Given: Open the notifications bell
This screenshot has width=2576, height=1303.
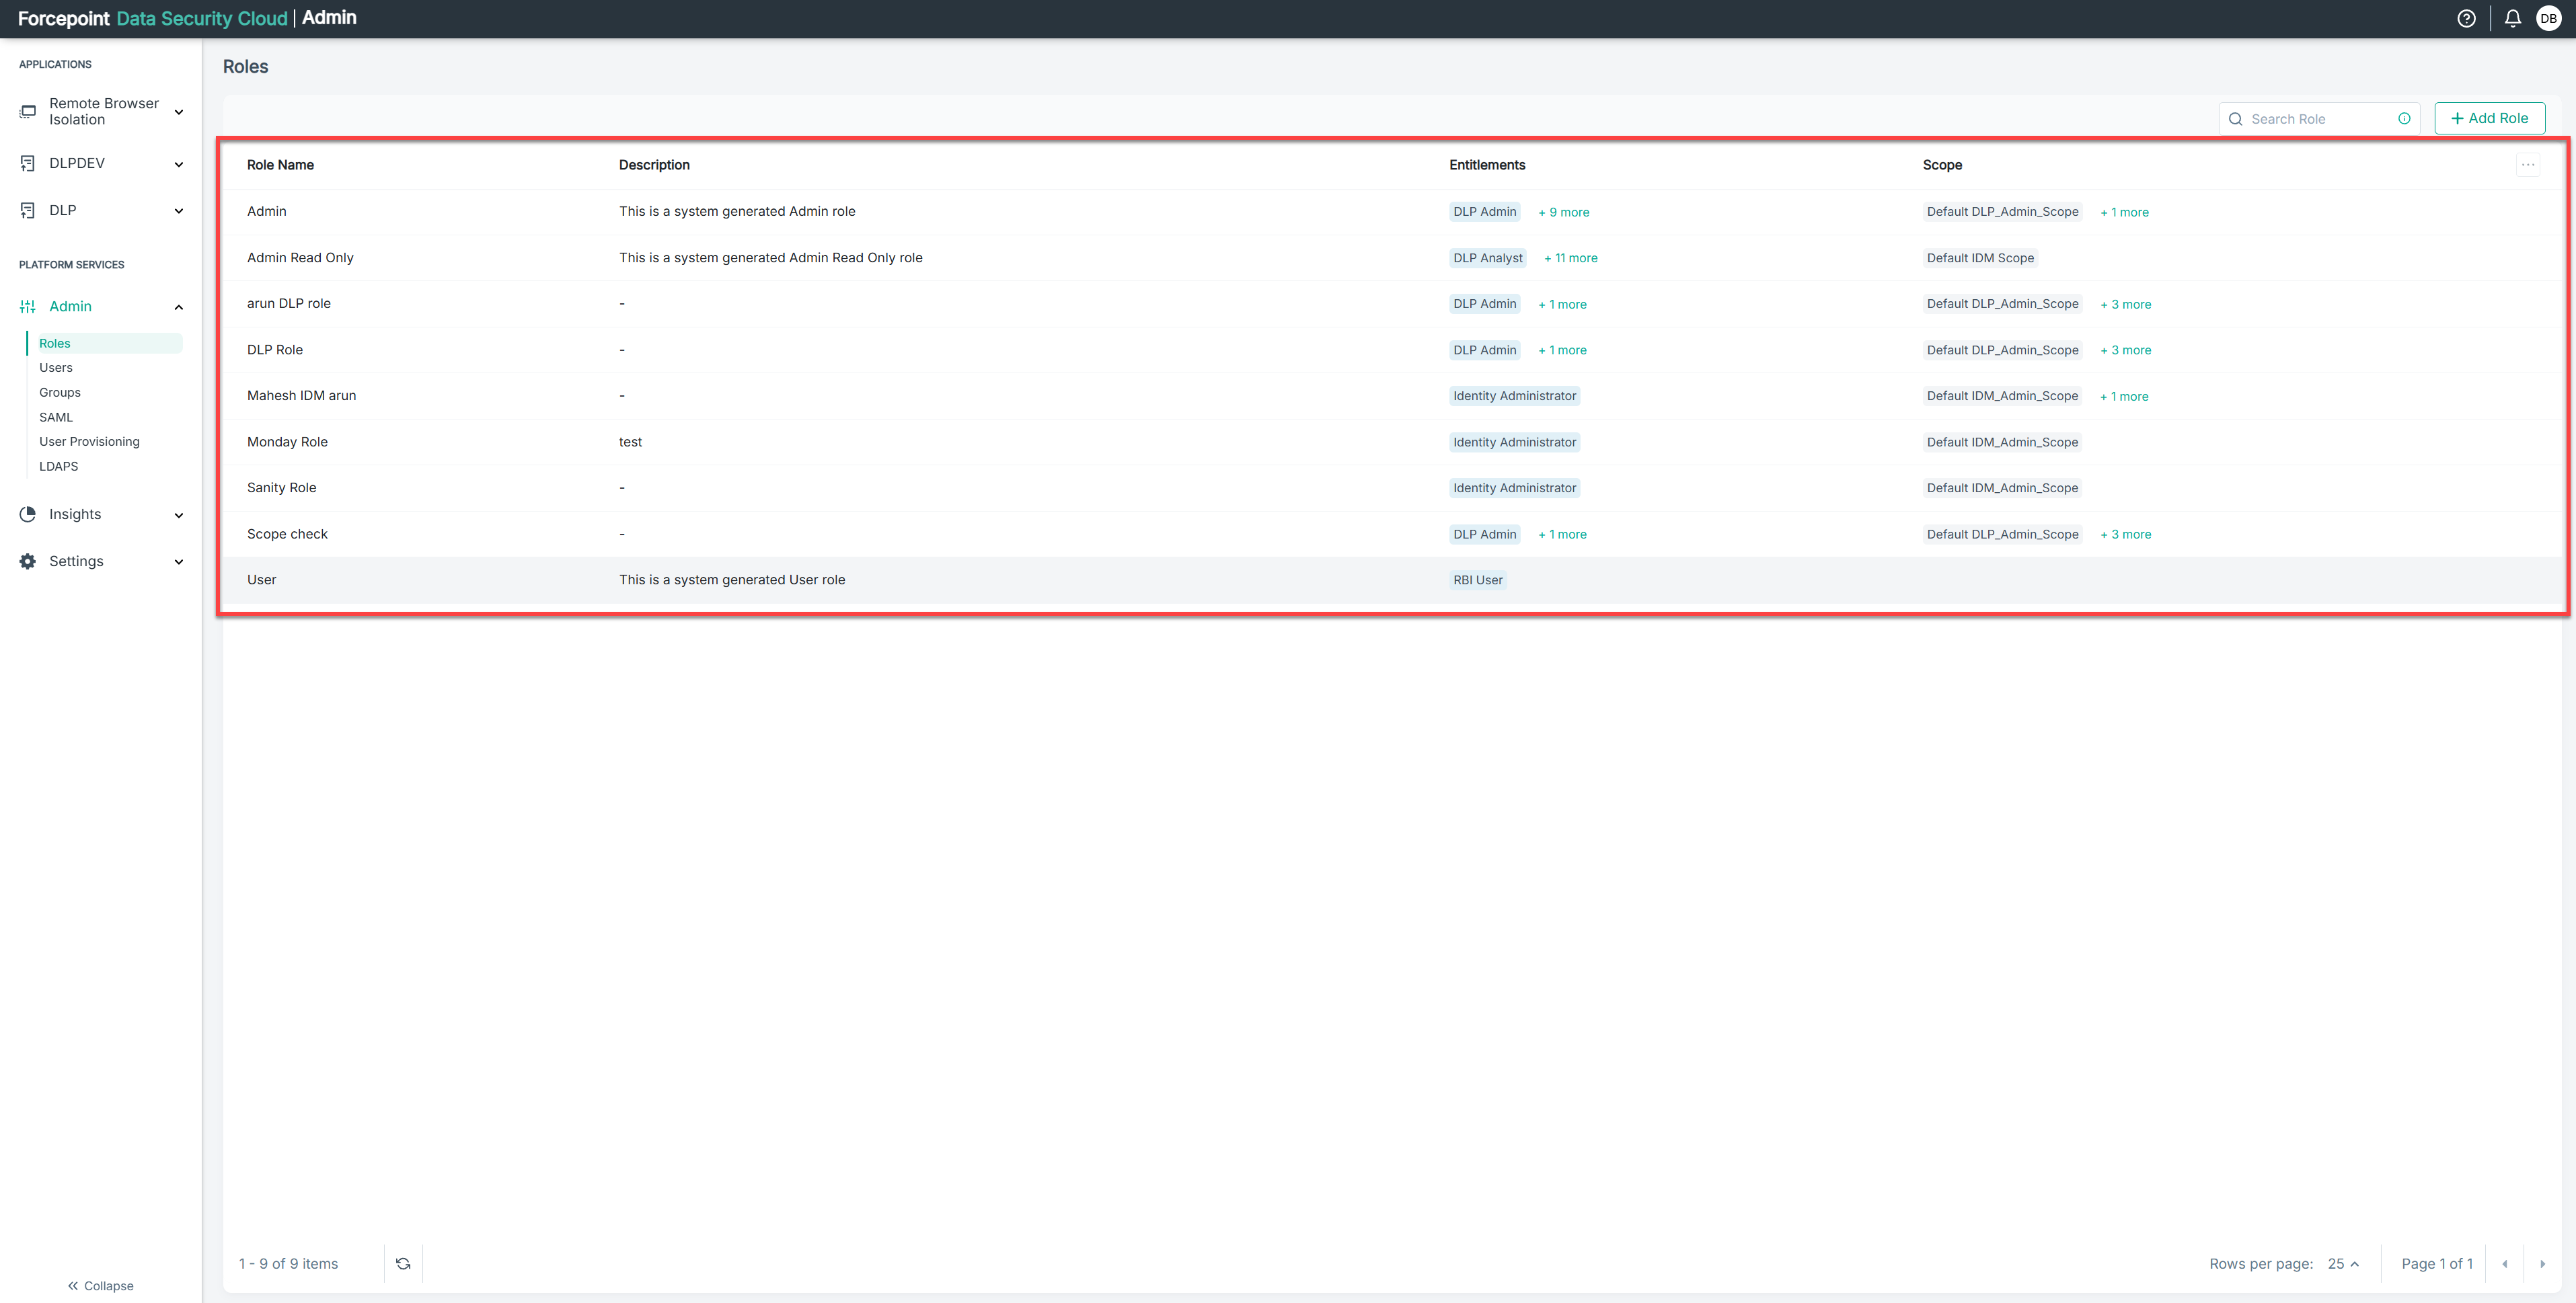Looking at the screenshot, I should 2512,19.
